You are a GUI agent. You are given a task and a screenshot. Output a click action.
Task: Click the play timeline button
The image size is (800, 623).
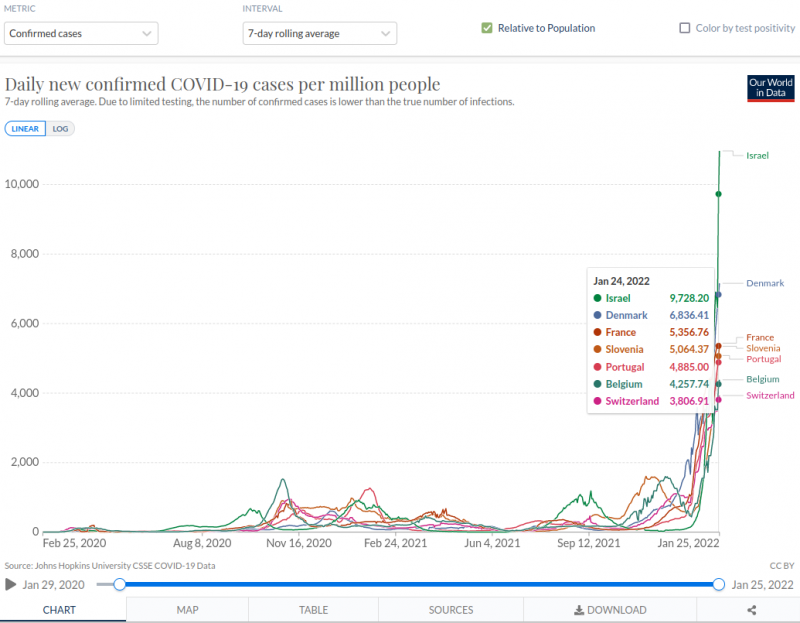point(10,584)
